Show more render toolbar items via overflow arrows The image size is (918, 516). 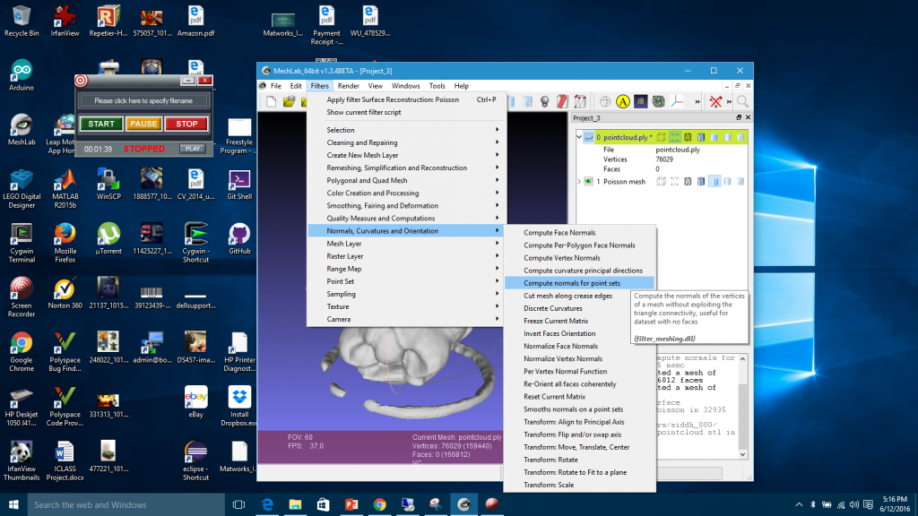click(x=697, y=102)
